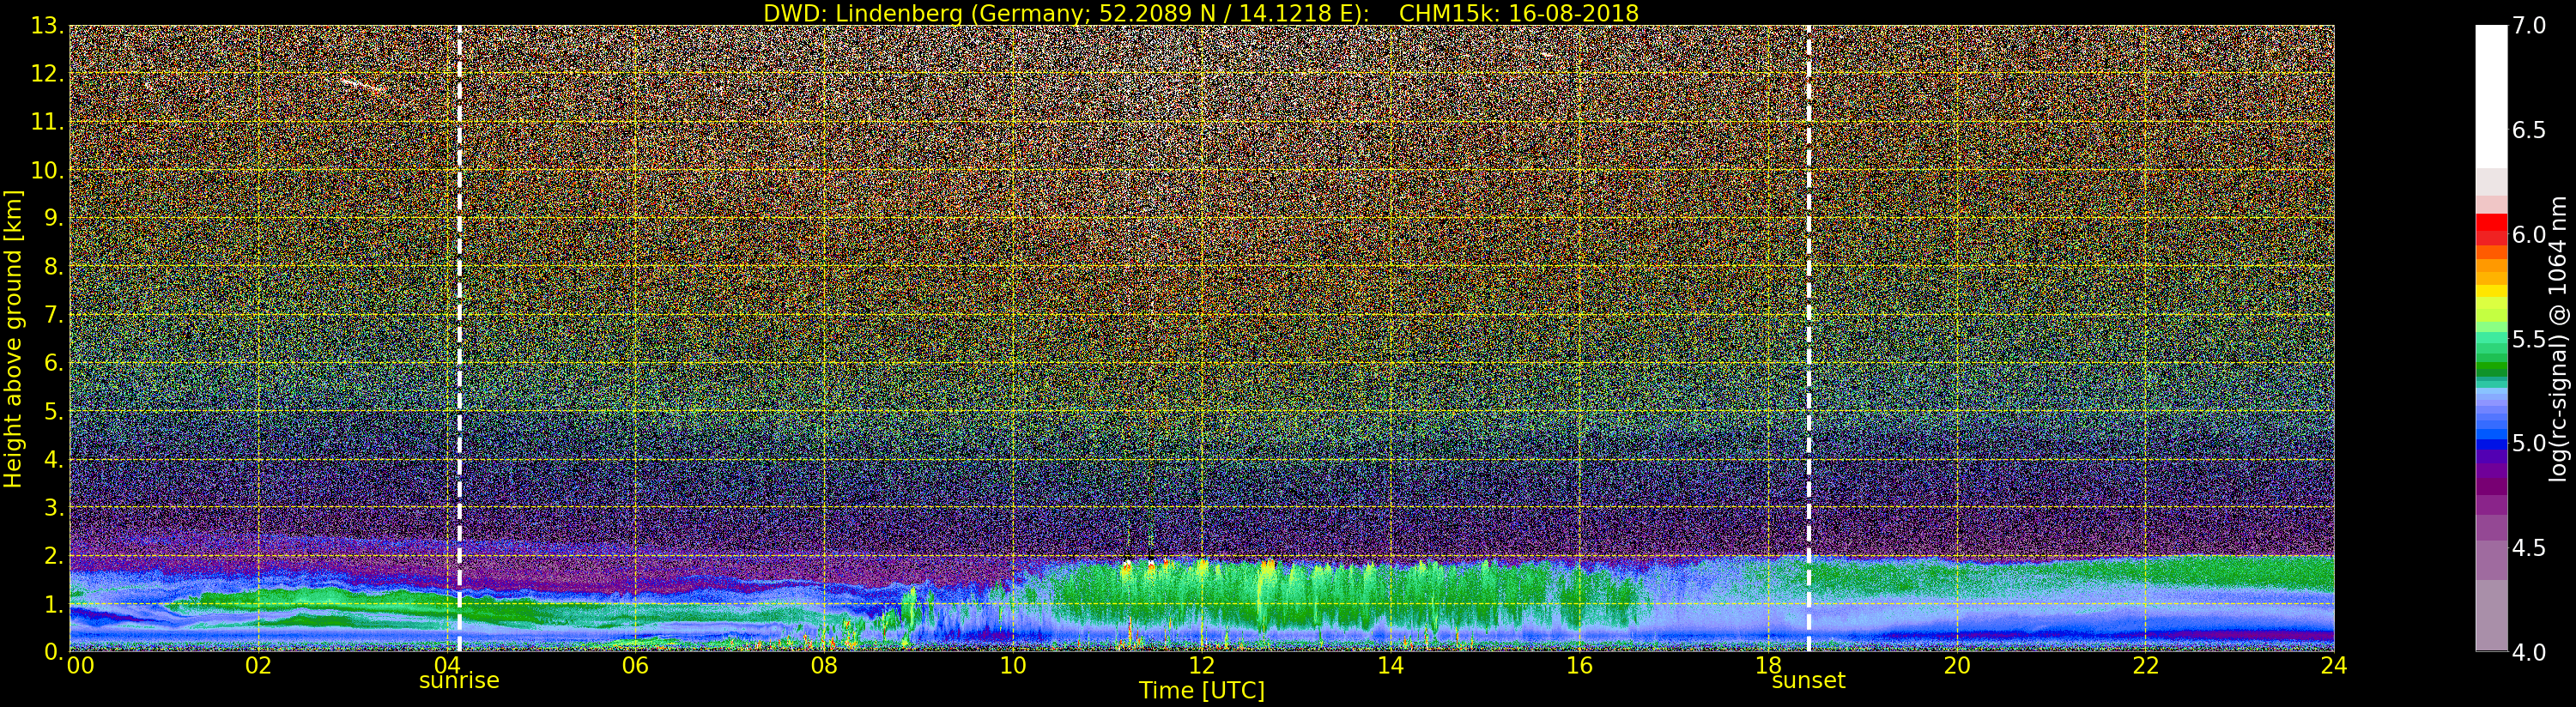Click the '2.' height axis tick label
2576x707 pixels.
[54, 555]
